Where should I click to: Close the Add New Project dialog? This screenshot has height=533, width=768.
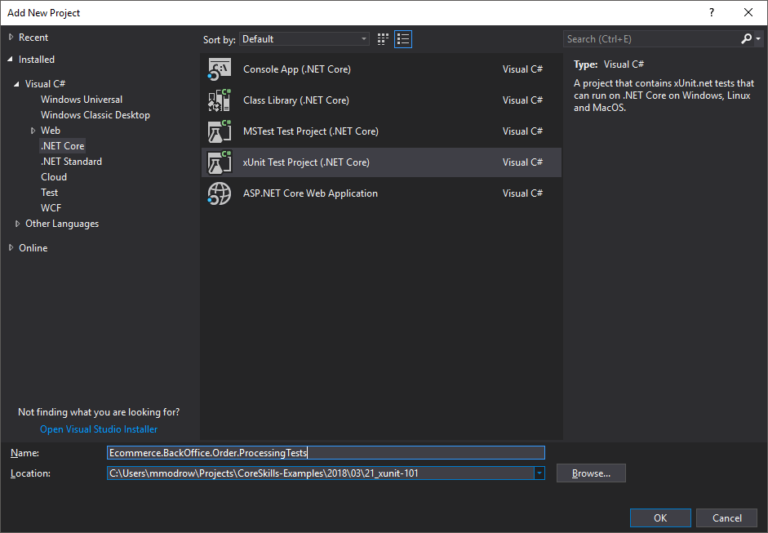pyautogui.click(x=748, y=13)
